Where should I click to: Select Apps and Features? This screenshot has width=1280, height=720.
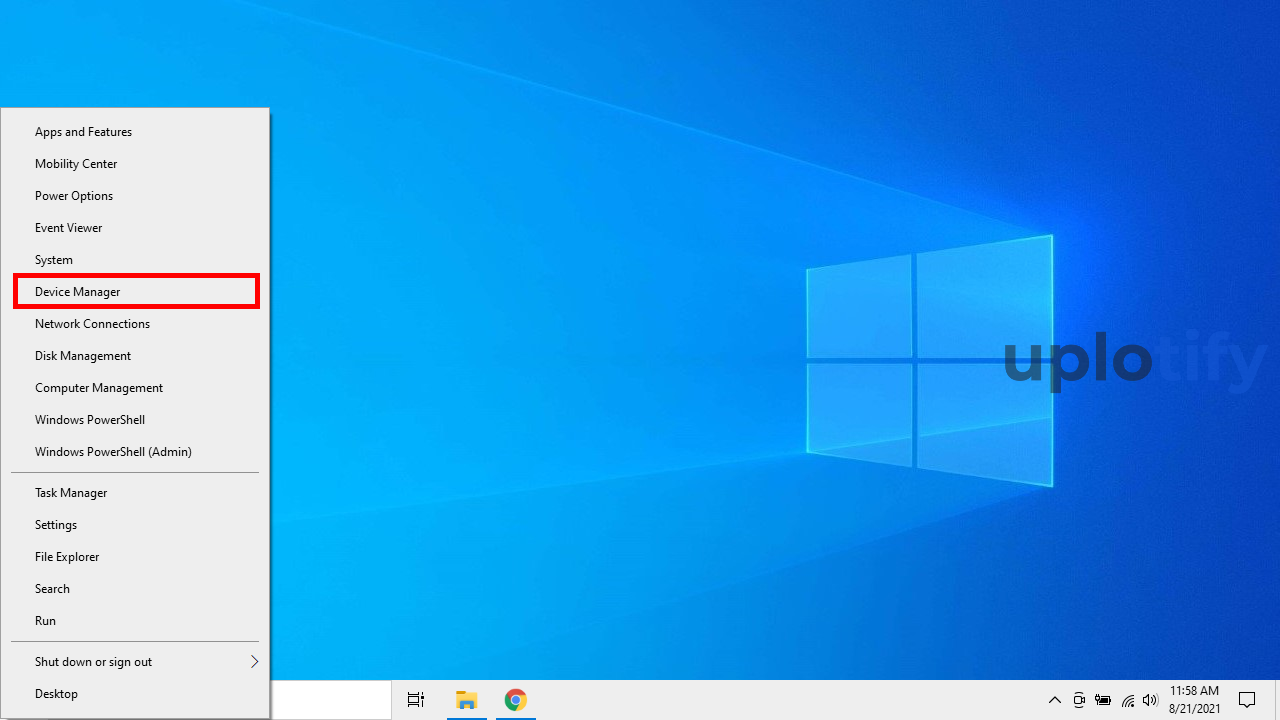tap(83, 132)
